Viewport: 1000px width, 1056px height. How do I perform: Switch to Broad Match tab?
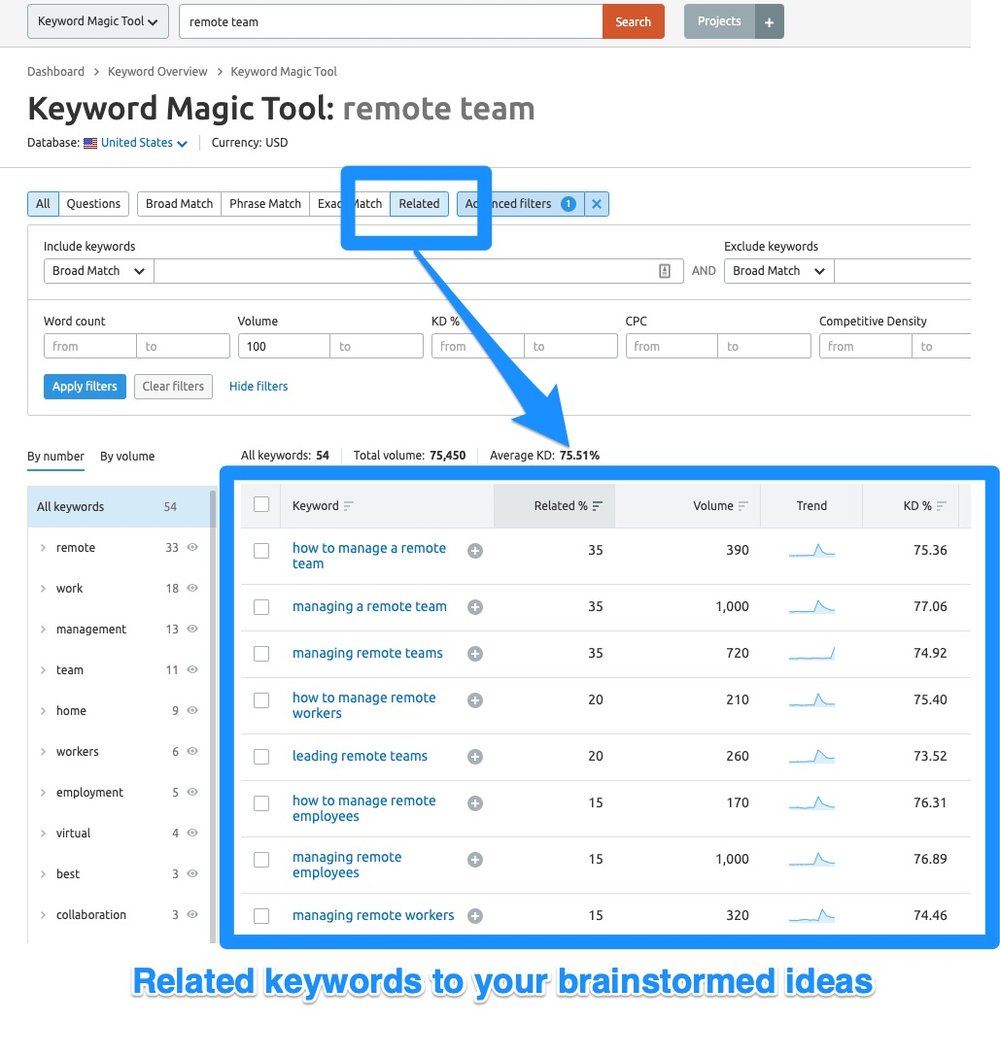coord(179,204)
